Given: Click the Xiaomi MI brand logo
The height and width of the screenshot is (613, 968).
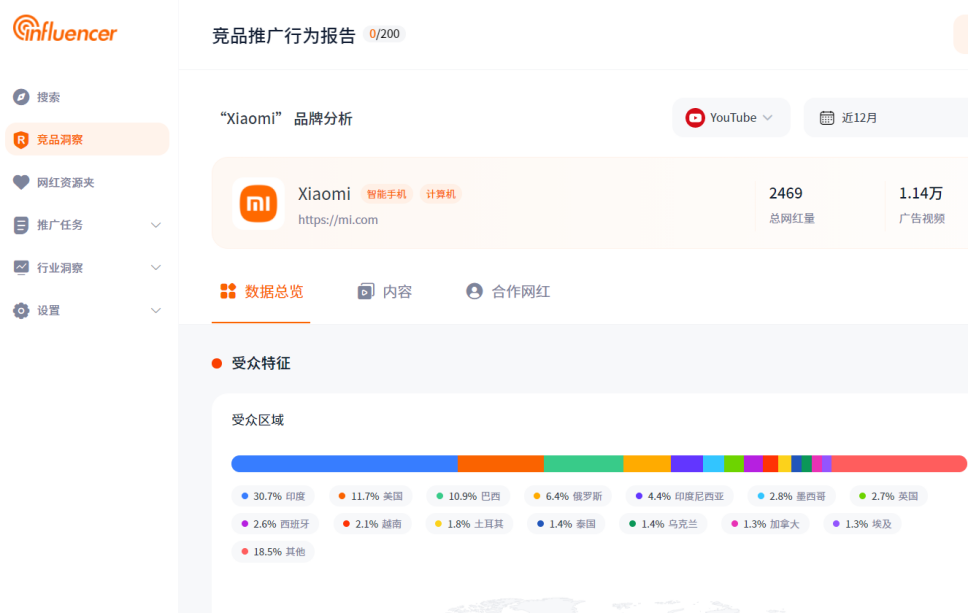Looking at the screenshot, I should click(258, 203).
